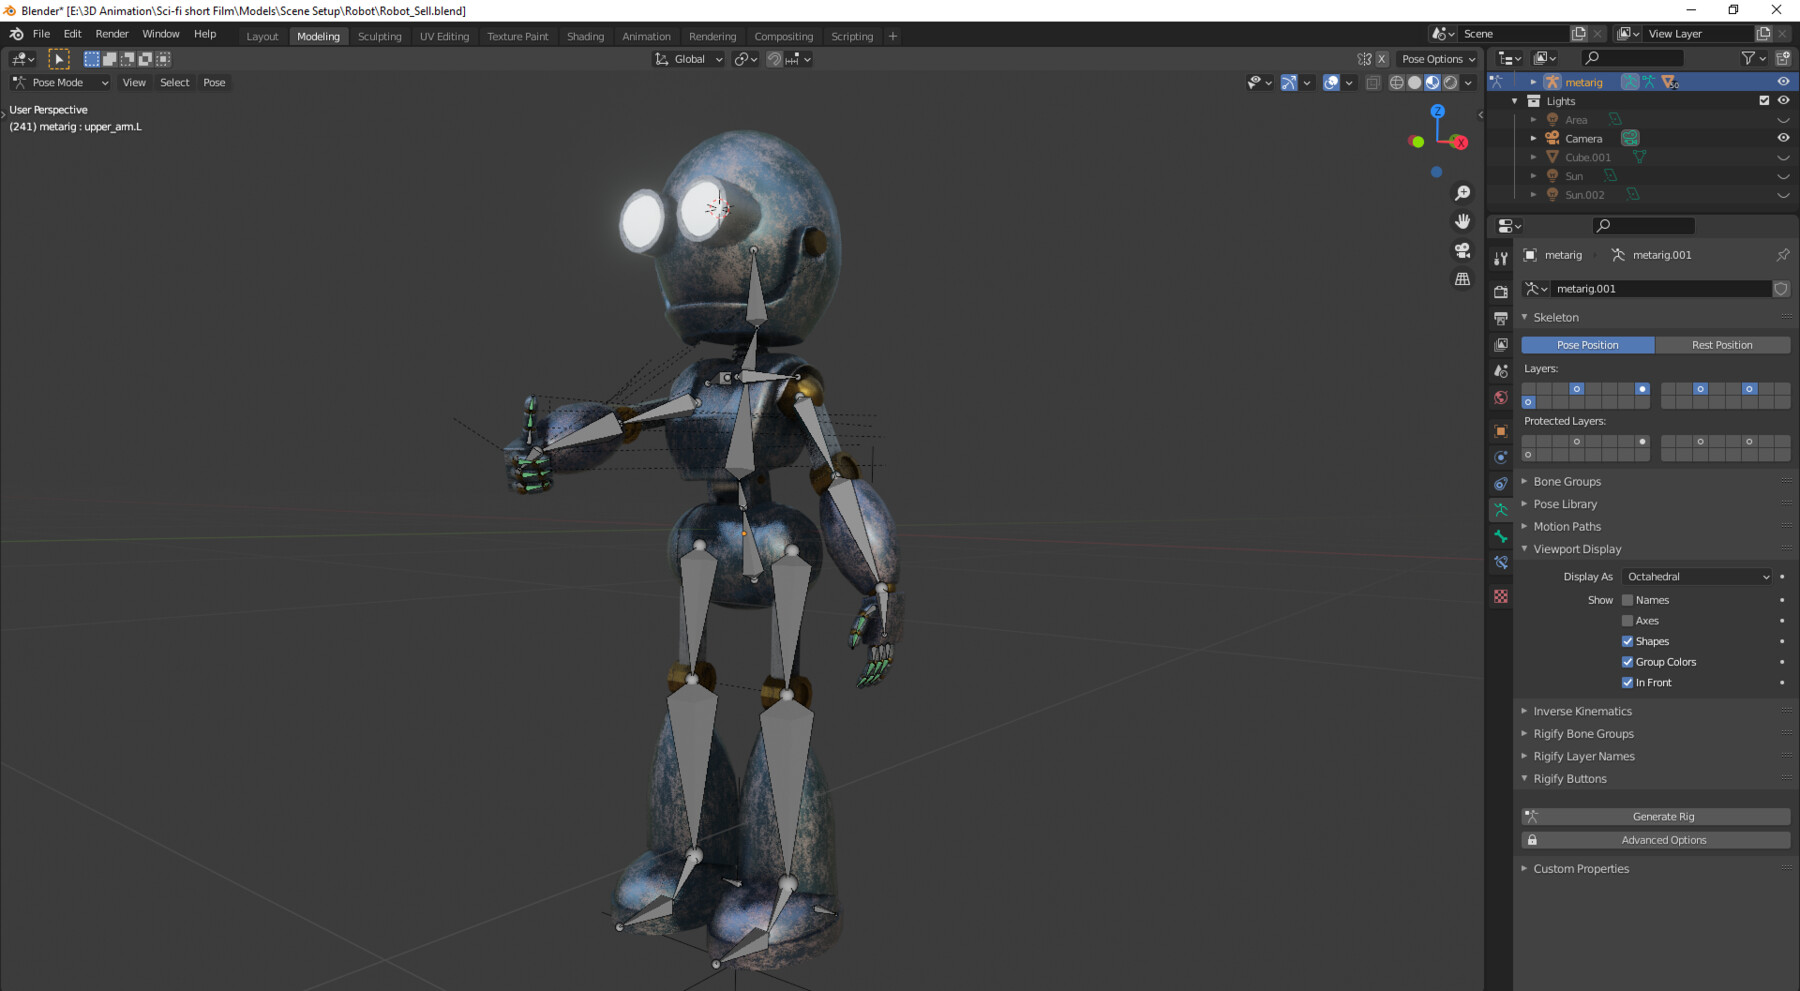The image size is (1800, 991).
Task: Disable the In Front checkbox
Action: pos(1628,682)
